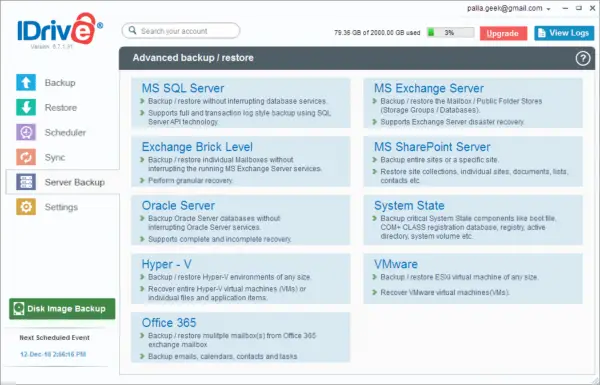Image resolution: width=600 pixels, height=385 pixels.
Task: Click the Version number text under logo
Action: (51, 46)
